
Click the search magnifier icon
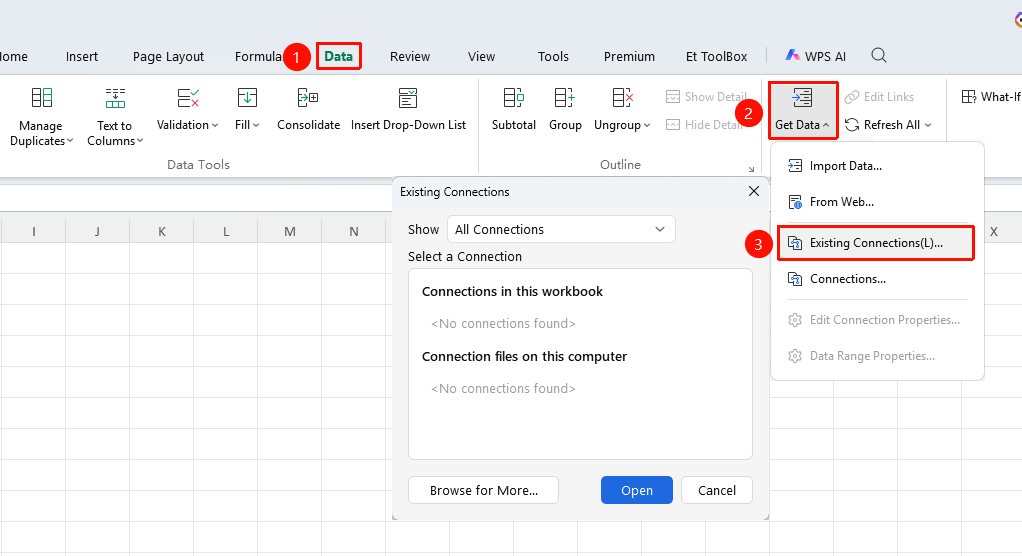tap(879, 55)
